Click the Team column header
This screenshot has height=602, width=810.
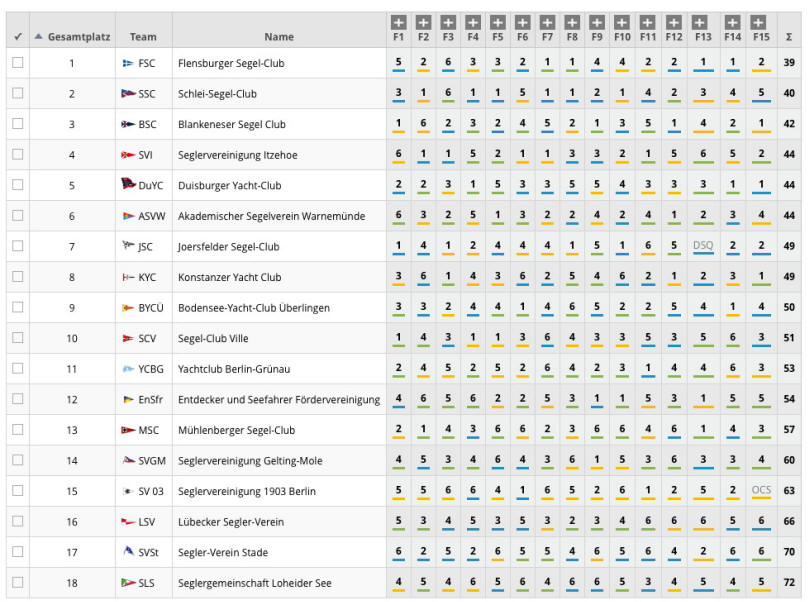(143, 37)
